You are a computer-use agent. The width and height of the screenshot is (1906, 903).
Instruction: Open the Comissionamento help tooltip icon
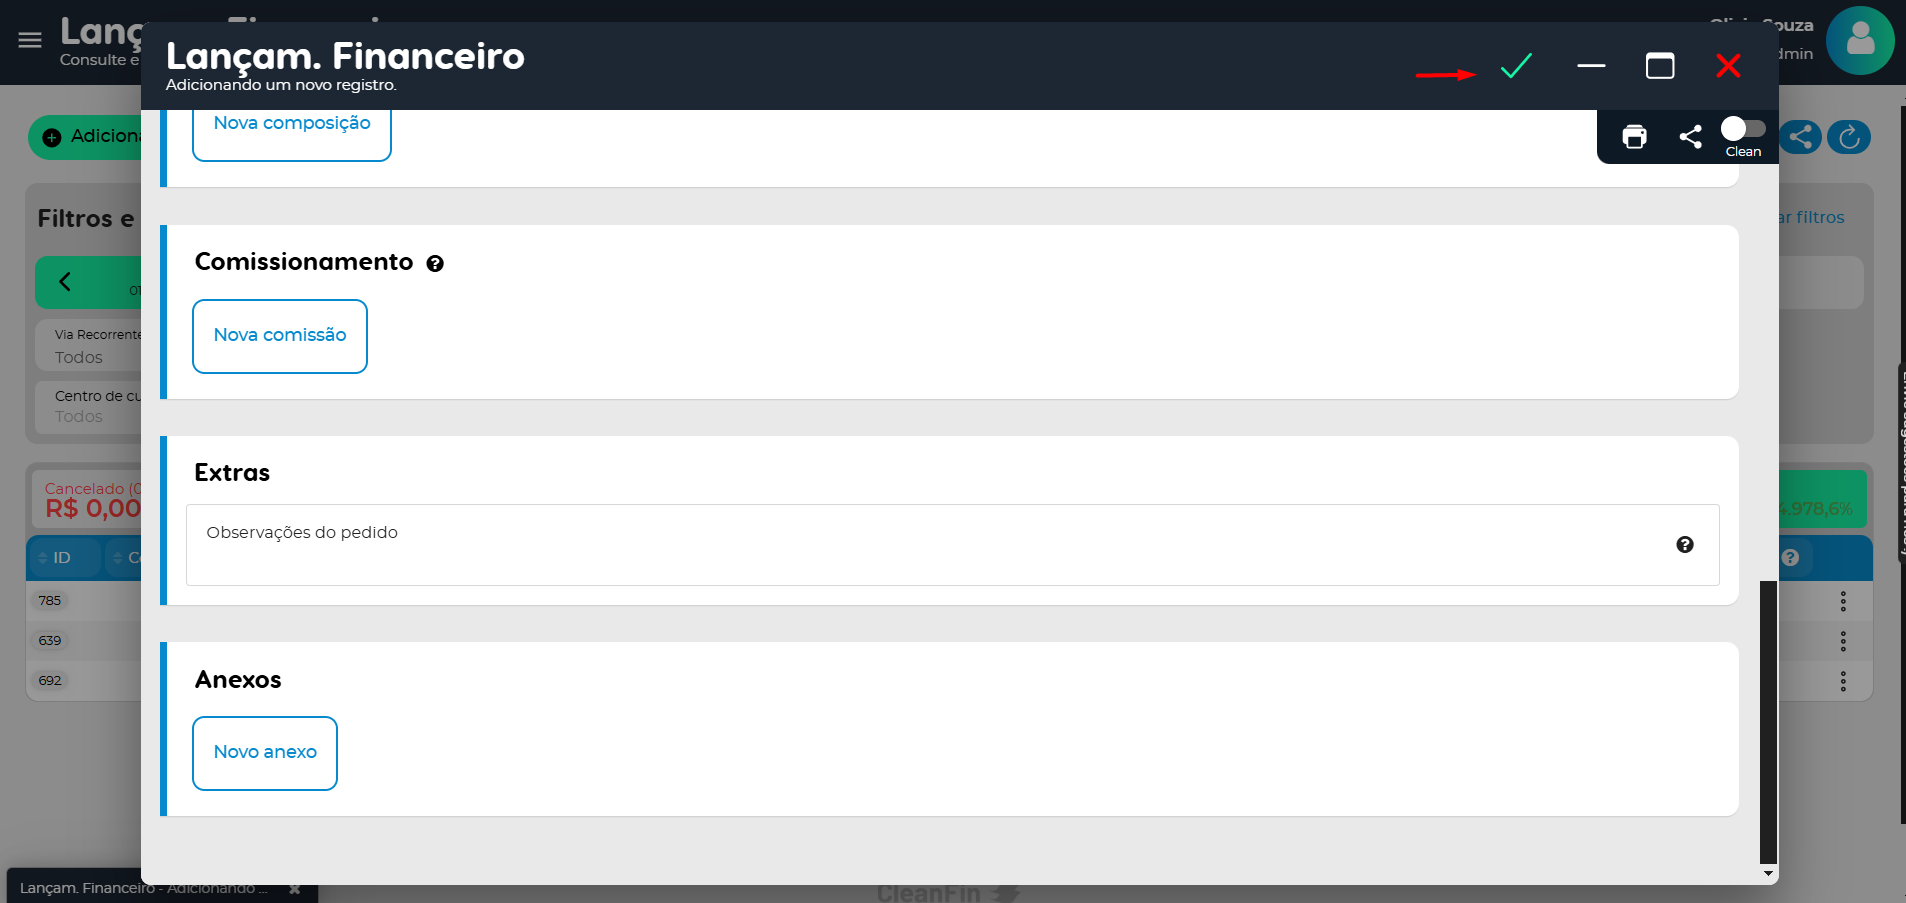(435, 263)
